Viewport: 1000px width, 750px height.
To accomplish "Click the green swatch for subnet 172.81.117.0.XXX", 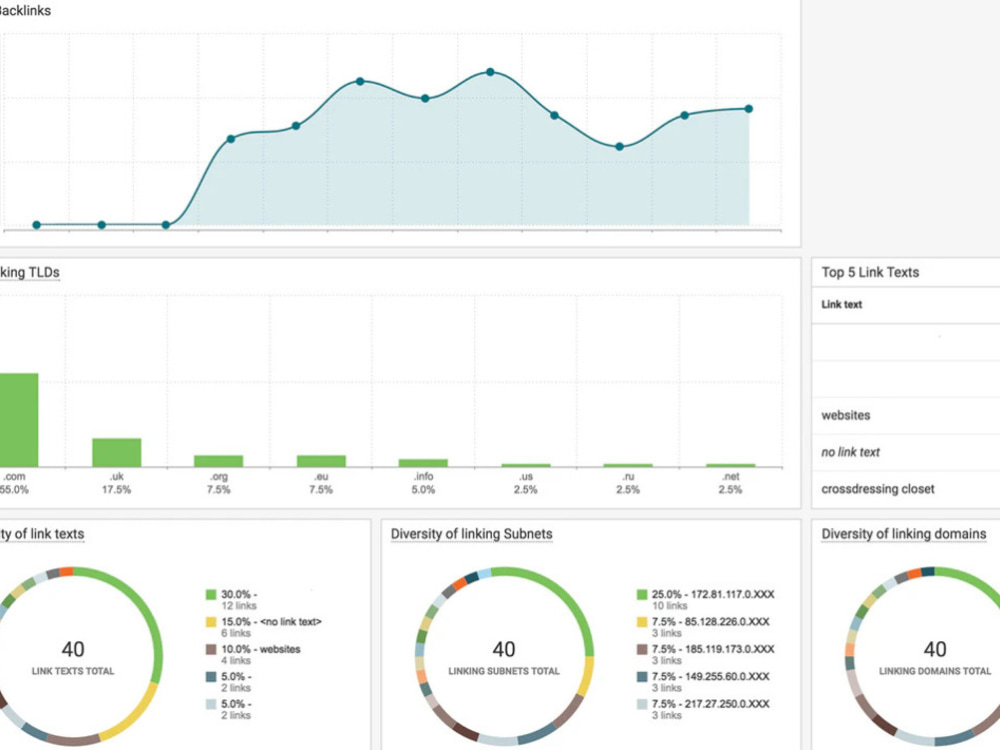I will [642, 594].
